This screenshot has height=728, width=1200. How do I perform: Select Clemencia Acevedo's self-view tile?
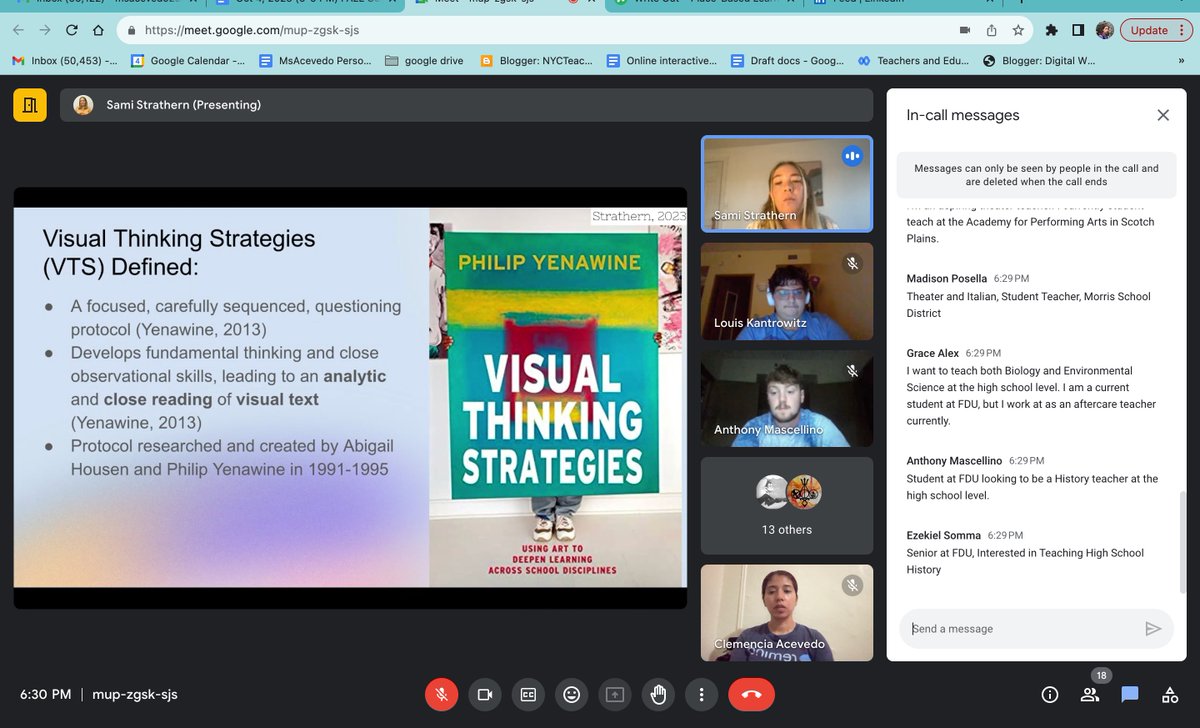tap(787, 613)
